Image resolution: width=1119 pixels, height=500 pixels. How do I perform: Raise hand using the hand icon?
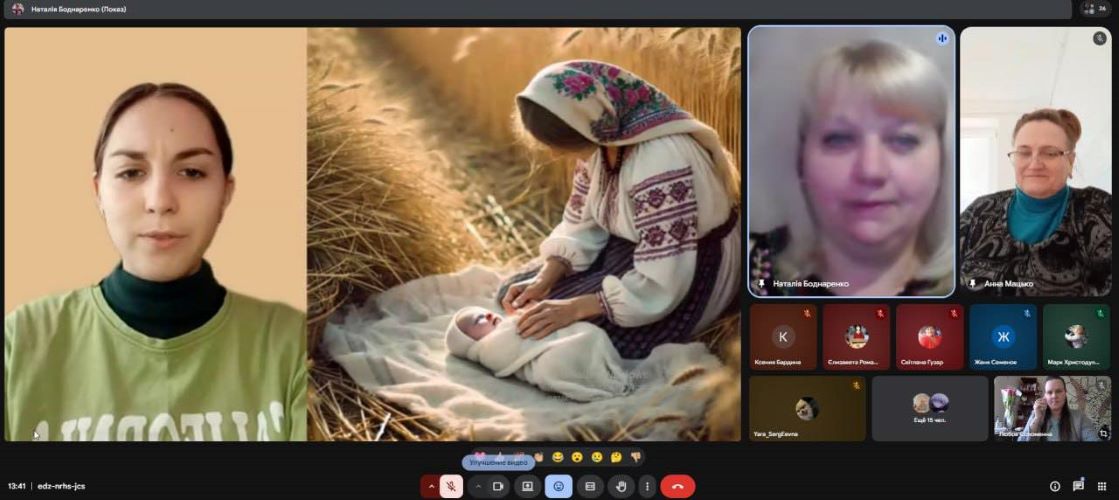[620, 487]
